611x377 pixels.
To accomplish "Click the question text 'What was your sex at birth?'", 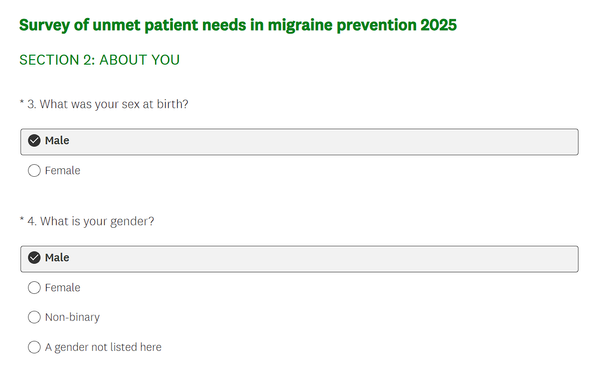I will click(114, 104).
